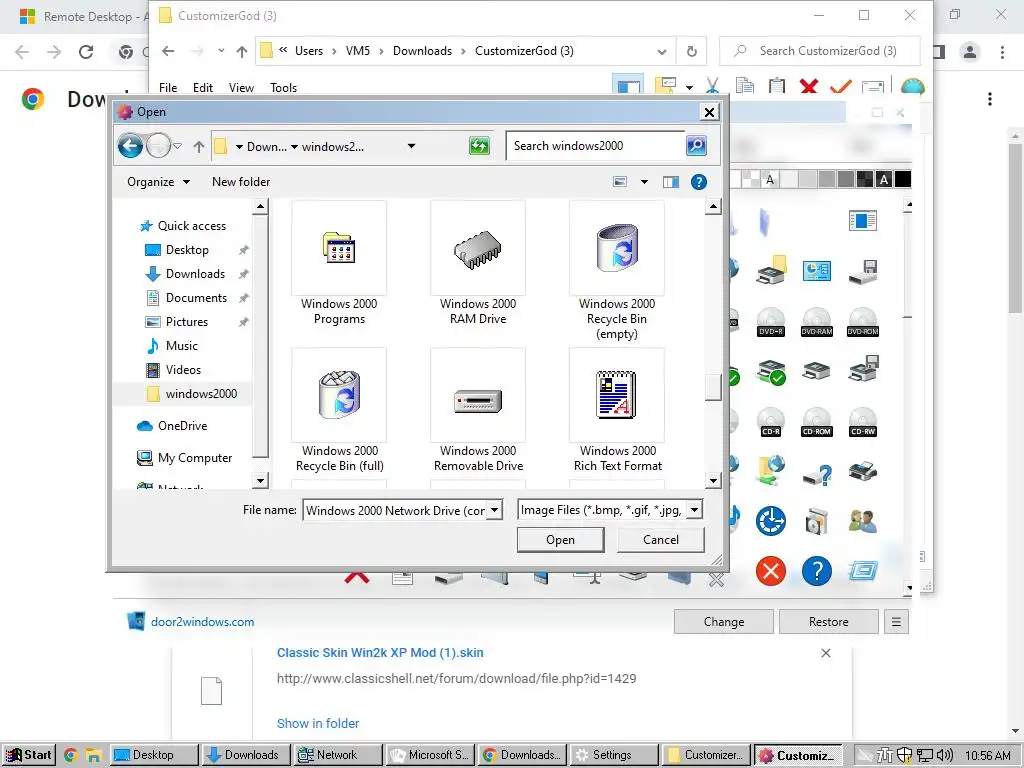Image resolution: width=1024 pixels, height=768 pixels.
Task: Open the Organize menu
Action: (159, 182)
